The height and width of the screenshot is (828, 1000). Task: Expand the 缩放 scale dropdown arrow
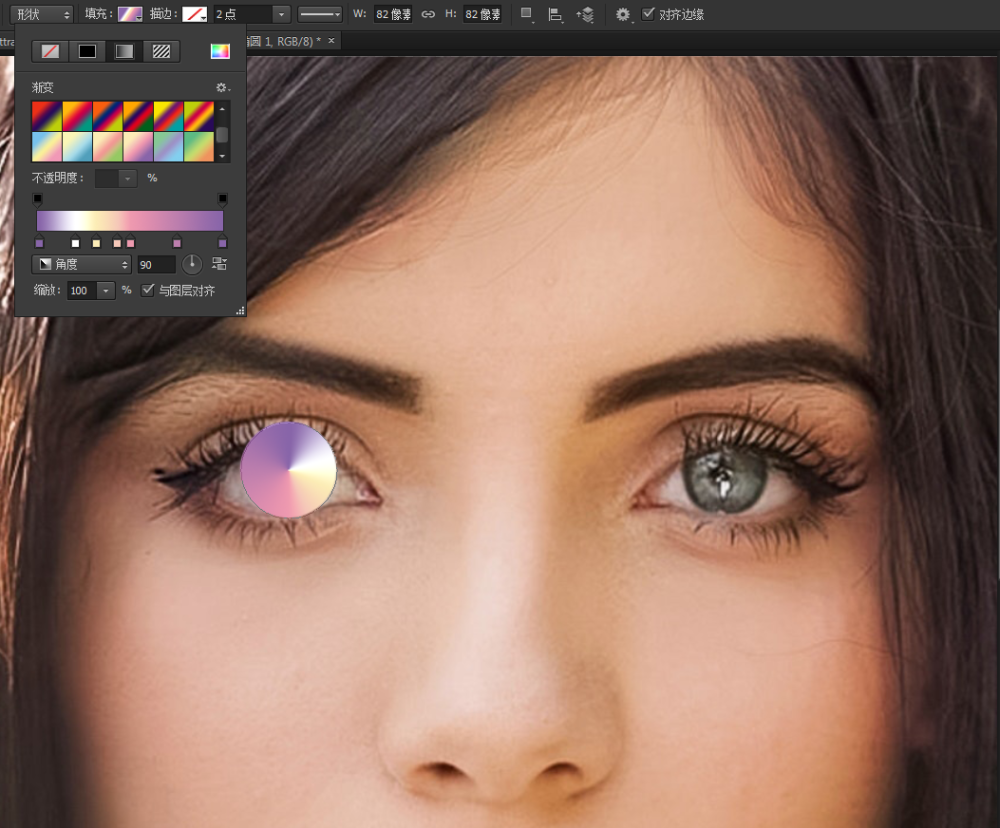coord(106,291)
